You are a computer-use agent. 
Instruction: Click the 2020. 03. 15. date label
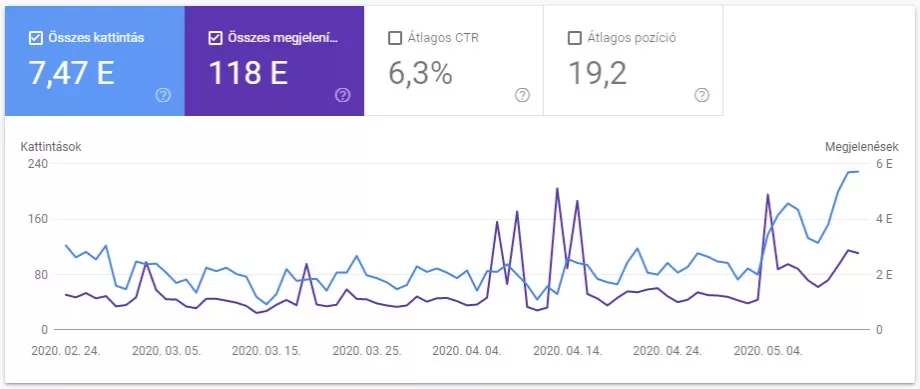click(266, 351)
